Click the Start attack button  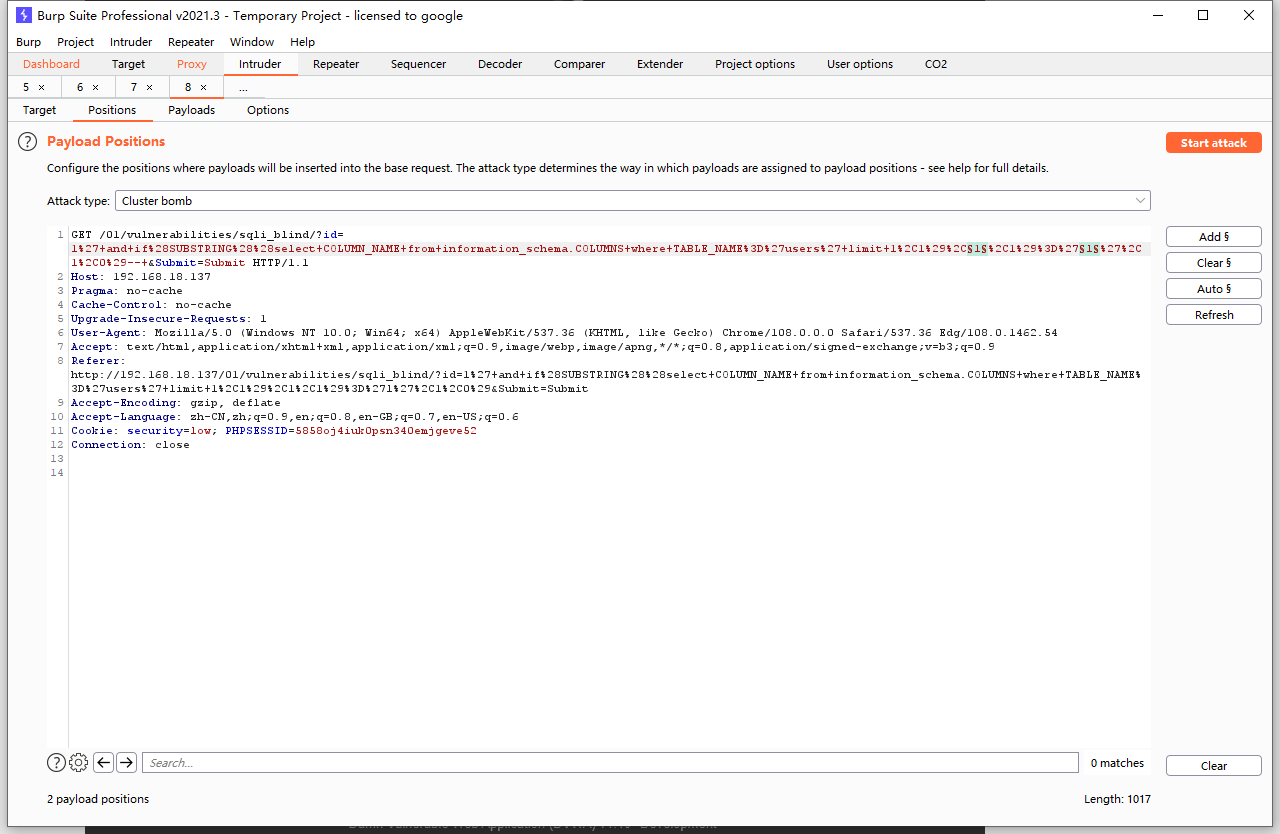(1213, 143)
